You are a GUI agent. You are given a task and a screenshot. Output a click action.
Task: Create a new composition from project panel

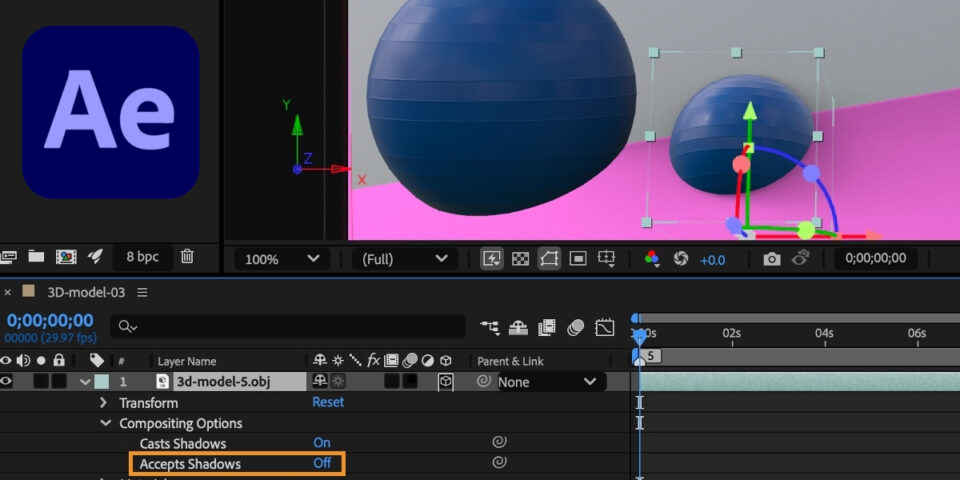click(x=66, y=257)
